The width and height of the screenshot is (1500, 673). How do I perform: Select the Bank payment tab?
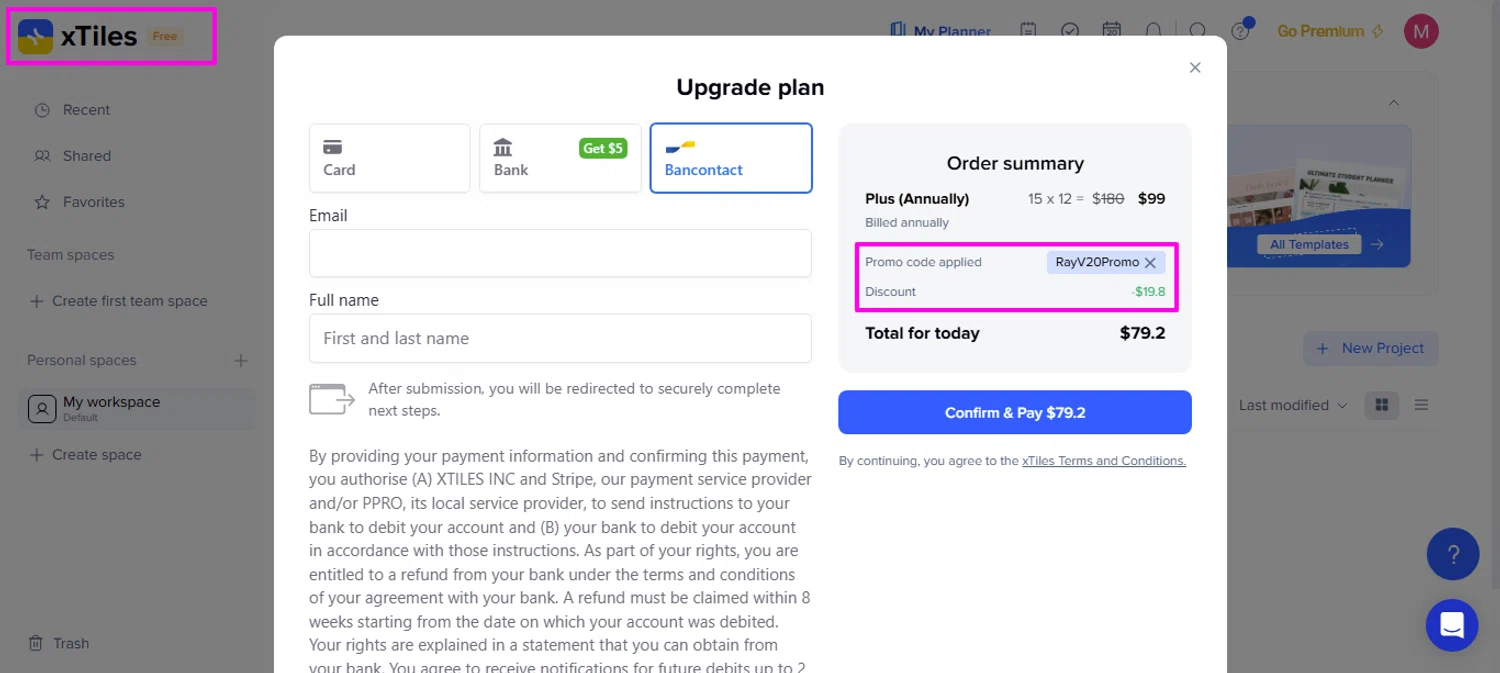560,158
